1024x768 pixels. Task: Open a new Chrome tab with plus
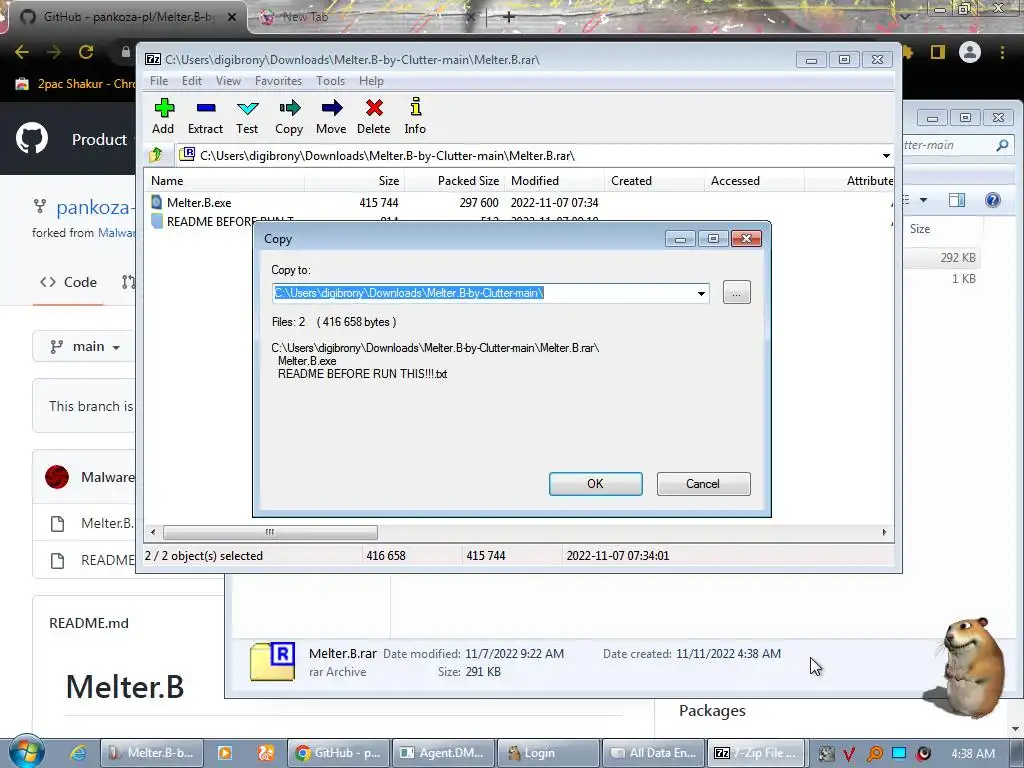(509, 17)
